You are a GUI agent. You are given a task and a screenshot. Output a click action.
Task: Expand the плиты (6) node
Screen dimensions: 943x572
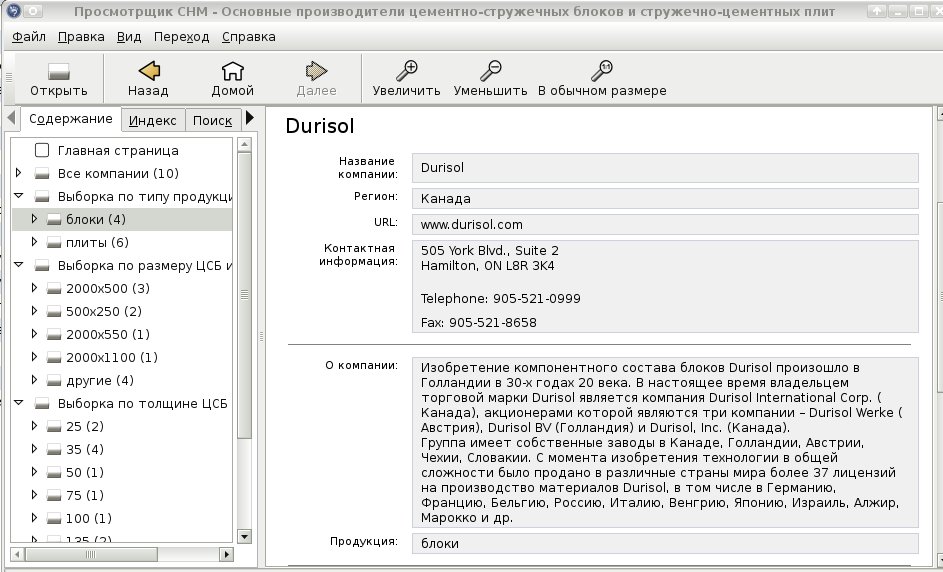tap(34, 242)
